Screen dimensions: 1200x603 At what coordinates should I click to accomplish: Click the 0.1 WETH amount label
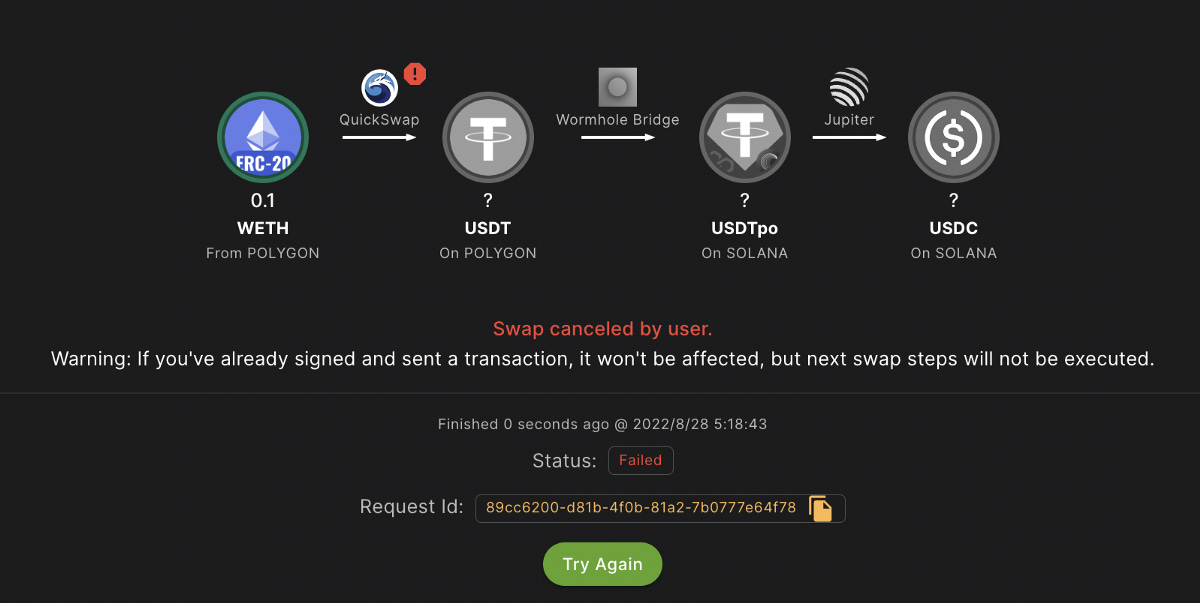click(263, 200)
